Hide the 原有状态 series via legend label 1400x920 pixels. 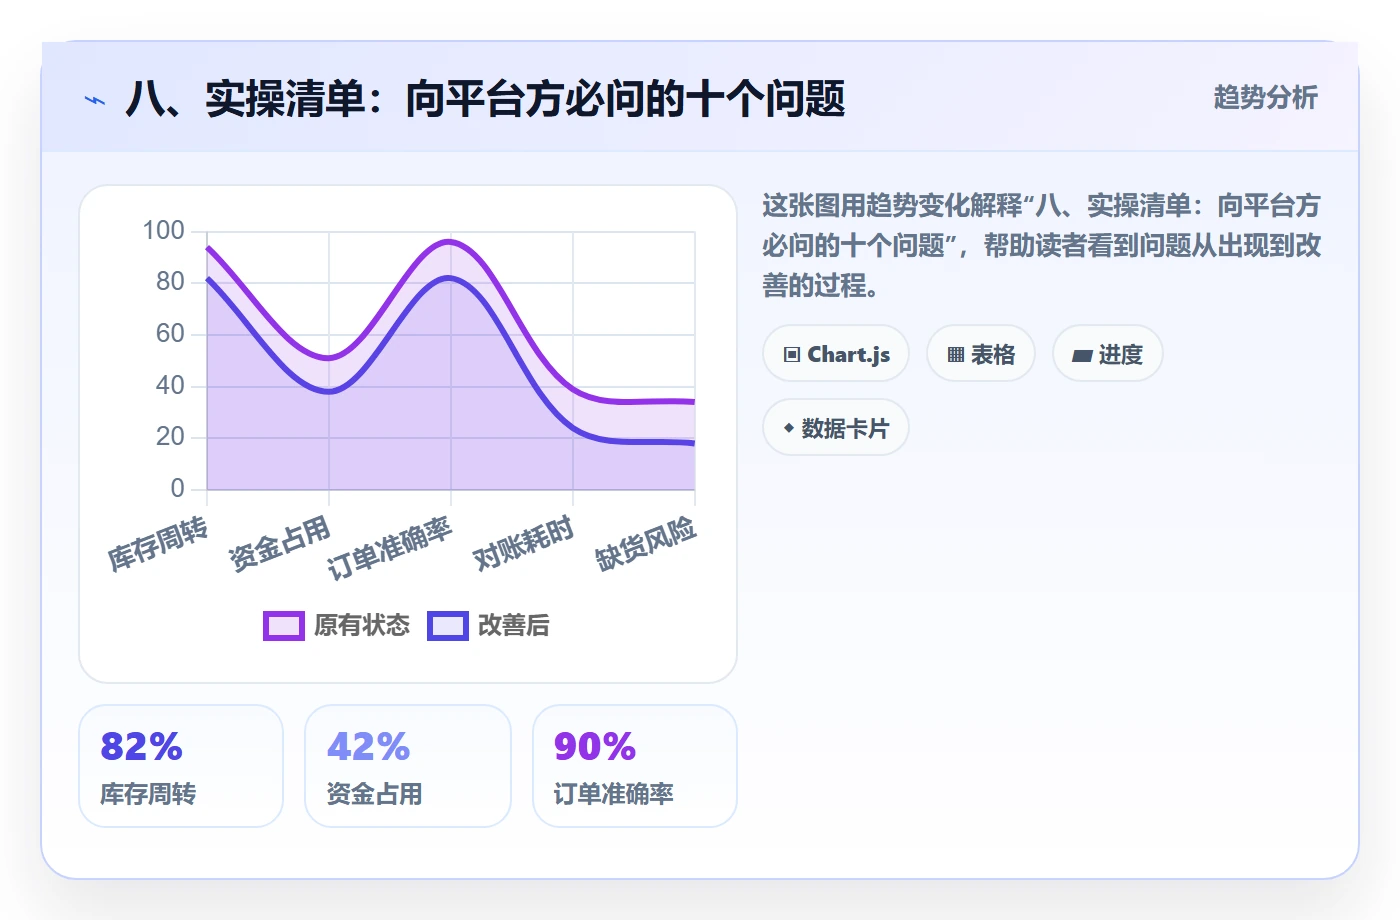[362, 626]
